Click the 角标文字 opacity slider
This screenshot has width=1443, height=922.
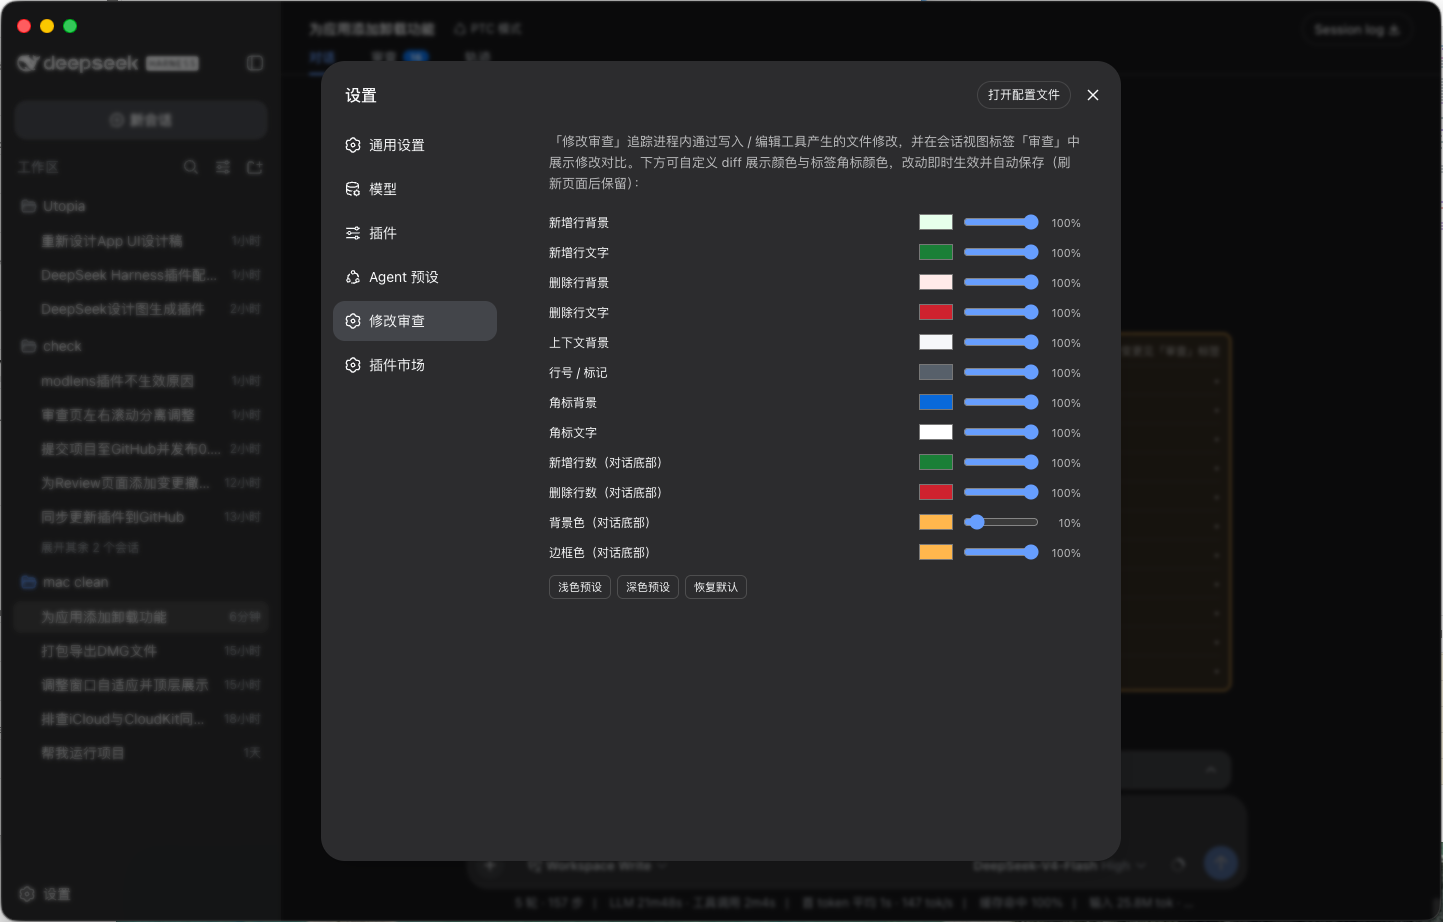pyautogui.click(x=1001, y=432)
